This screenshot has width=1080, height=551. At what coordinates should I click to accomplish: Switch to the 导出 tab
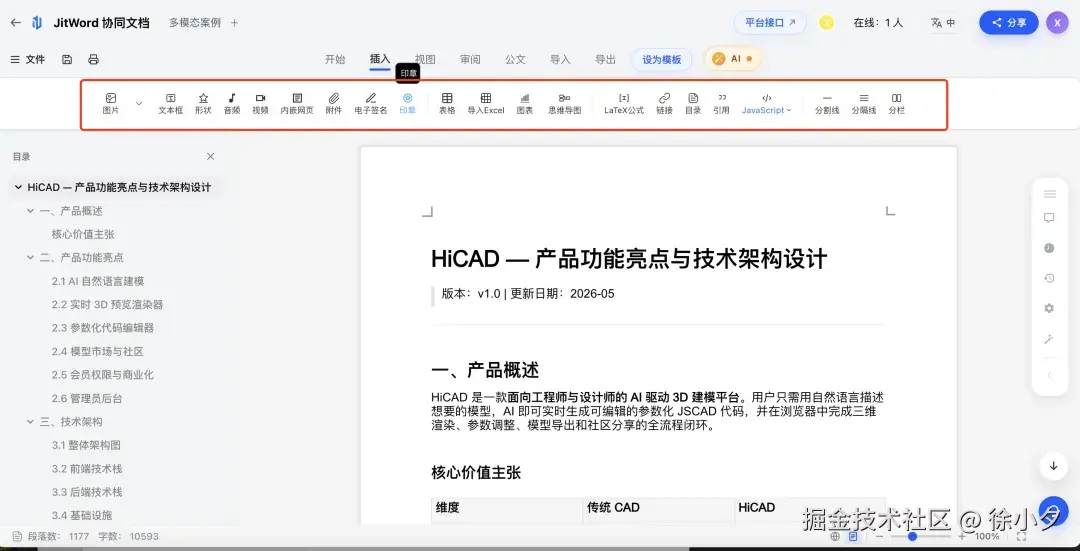(x=605, y=59)
